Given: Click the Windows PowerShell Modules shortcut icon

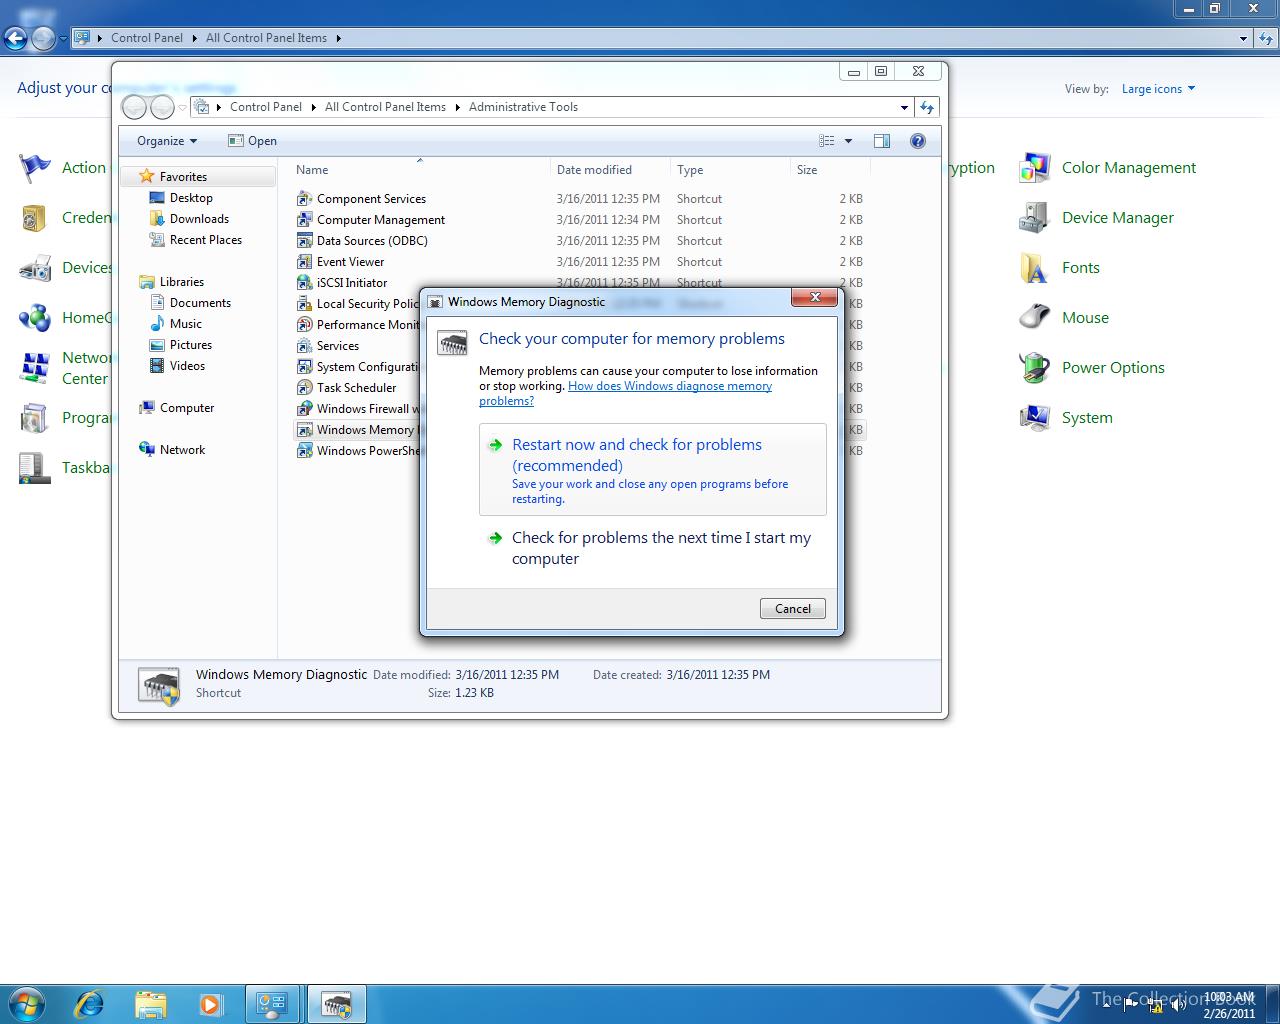Looking at the screenshot, I should 305,451.
